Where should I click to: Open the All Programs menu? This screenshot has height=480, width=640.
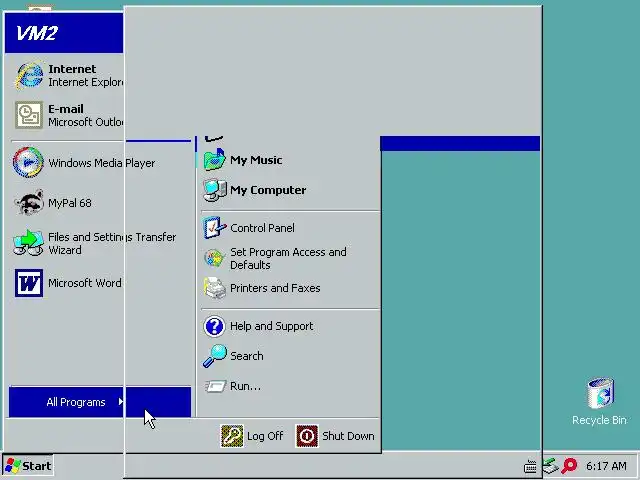[100, 402]
